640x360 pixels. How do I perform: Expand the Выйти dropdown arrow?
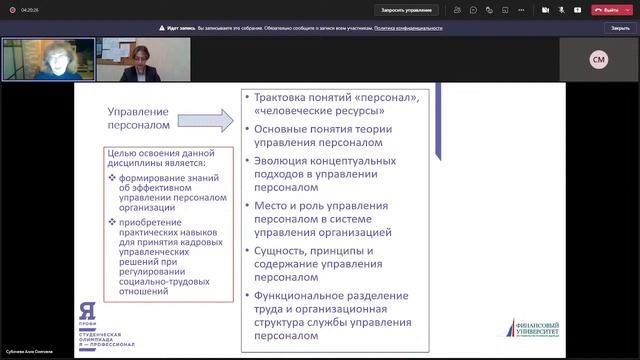pos(628,10)
